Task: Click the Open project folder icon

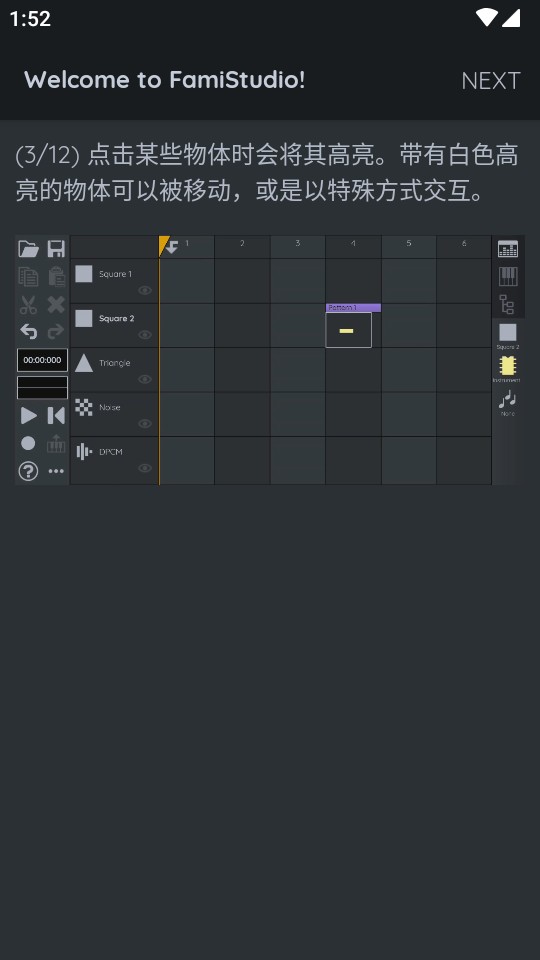Action: click(x=28, y=249)
